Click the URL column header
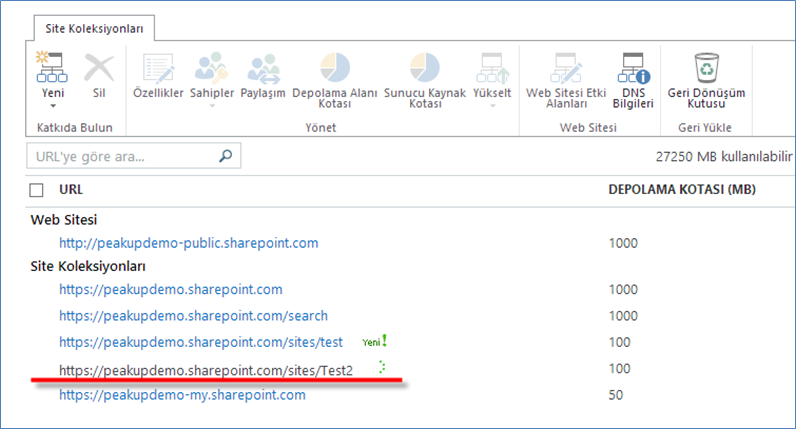The height and width of the screenshot is (429, 796). [x=71, y=189]
